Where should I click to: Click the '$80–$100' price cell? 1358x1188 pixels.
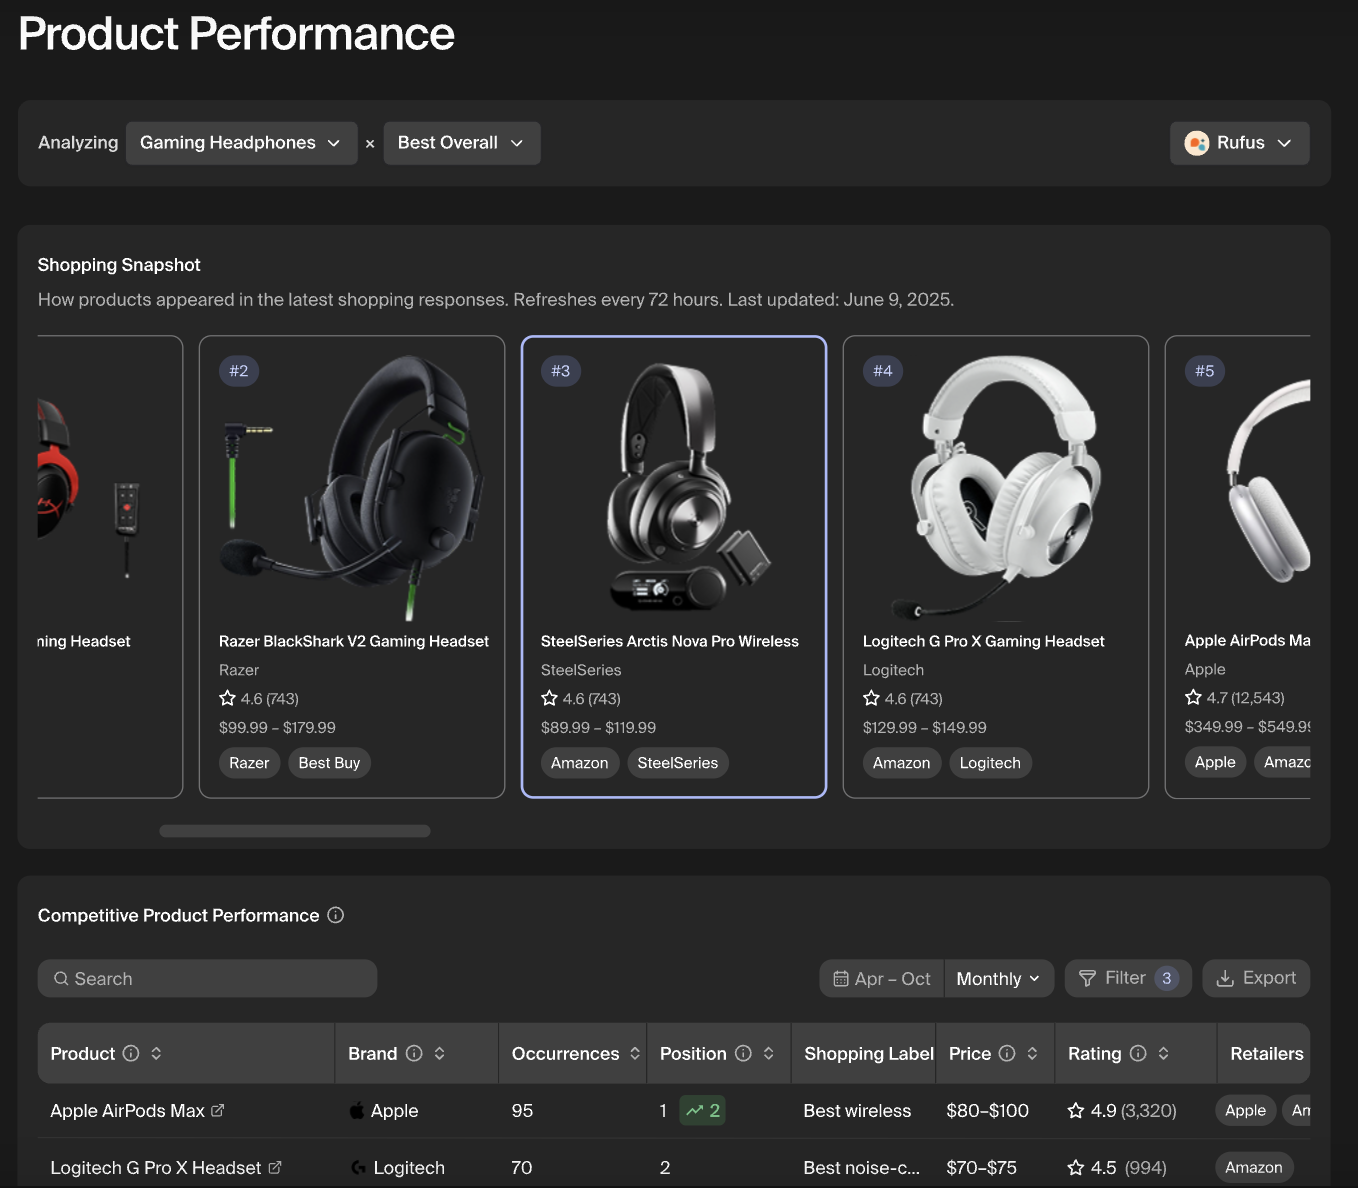point(987,1110)
